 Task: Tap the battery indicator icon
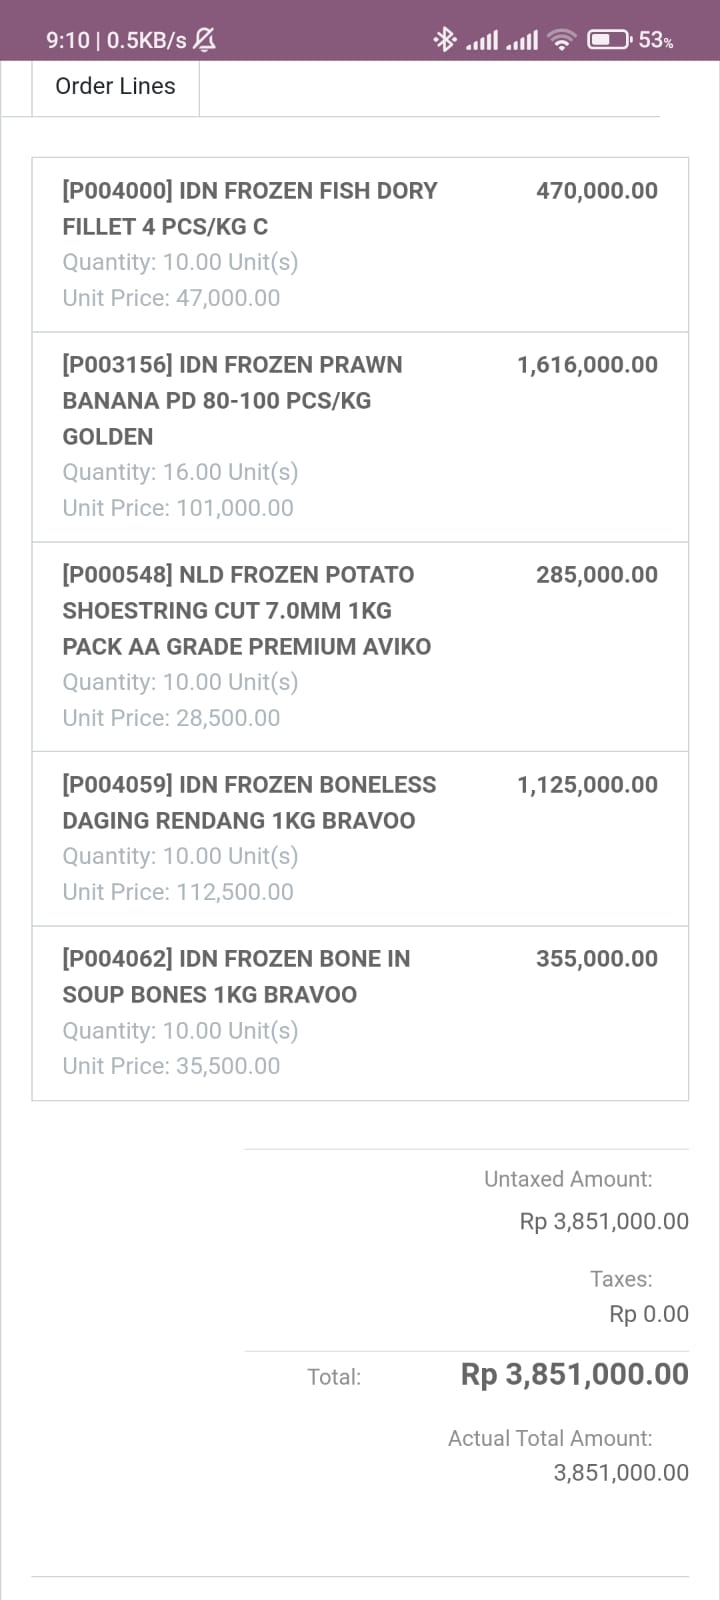[x=608, y=40]
